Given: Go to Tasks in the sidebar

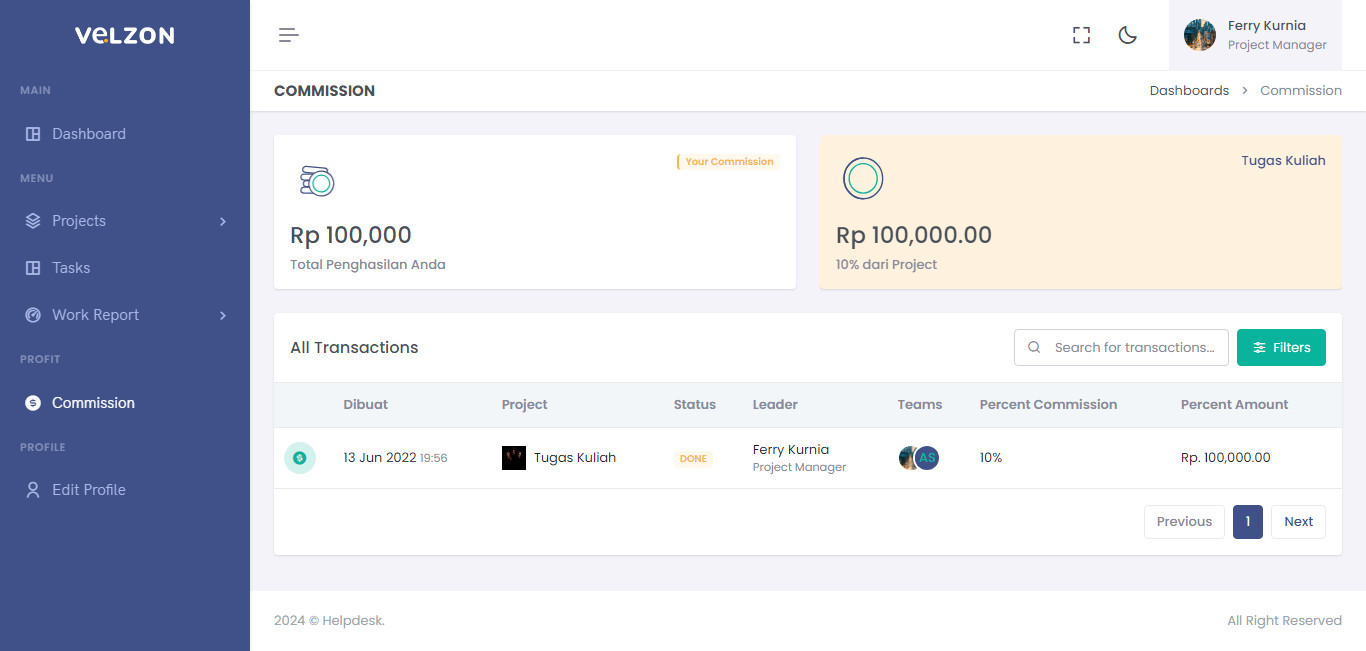Looking at the screenshot, I should 71,268.
